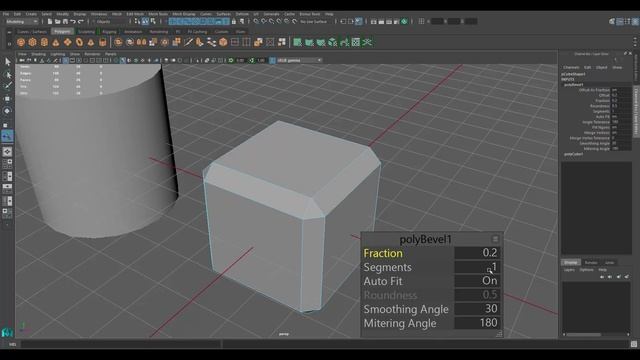Open the Modeling menu set dropdown
Screen dimensions: 640x360
pos(21,21)
